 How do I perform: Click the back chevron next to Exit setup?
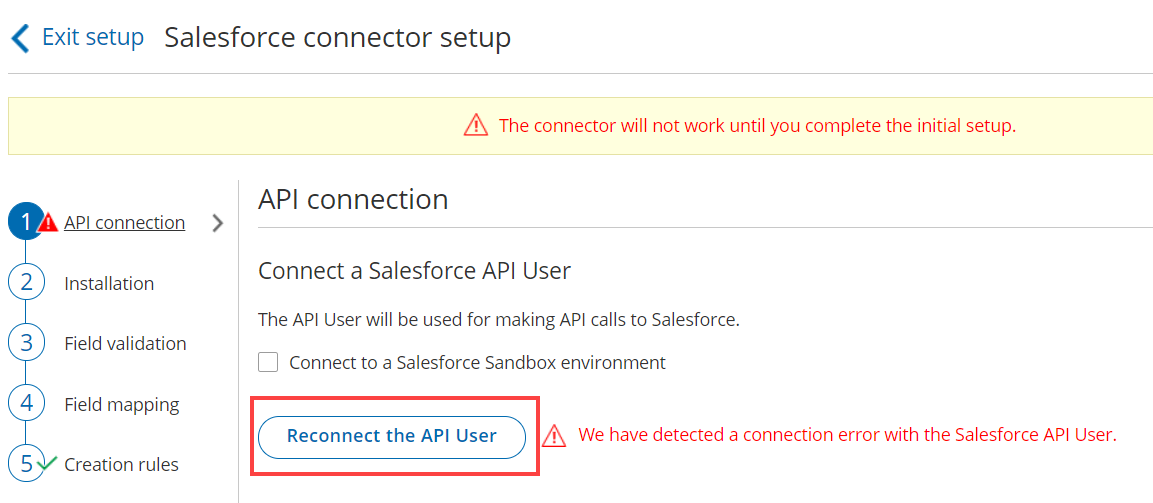pos(20,39)
